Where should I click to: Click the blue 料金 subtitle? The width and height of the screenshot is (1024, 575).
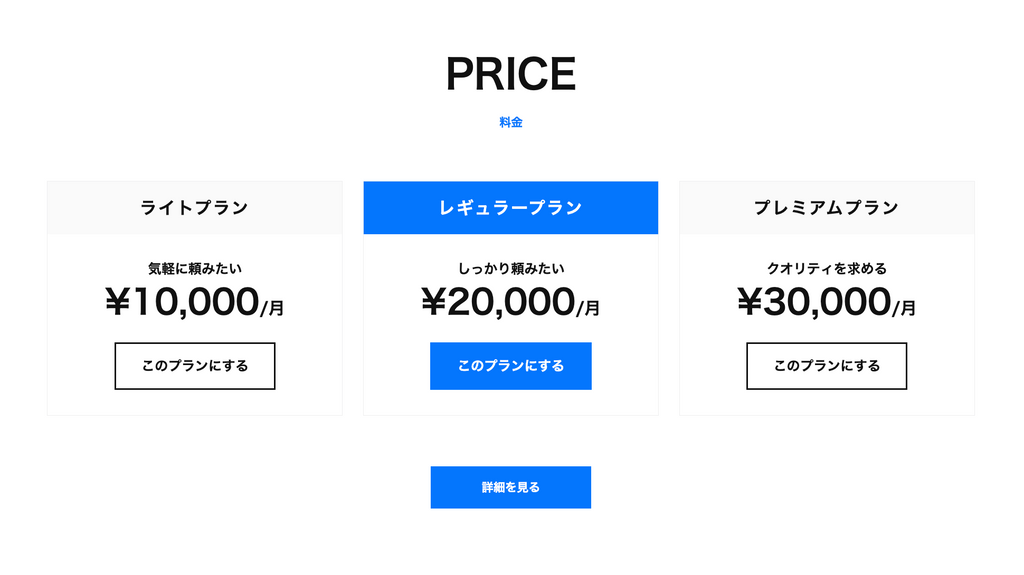tap(511, 122)
